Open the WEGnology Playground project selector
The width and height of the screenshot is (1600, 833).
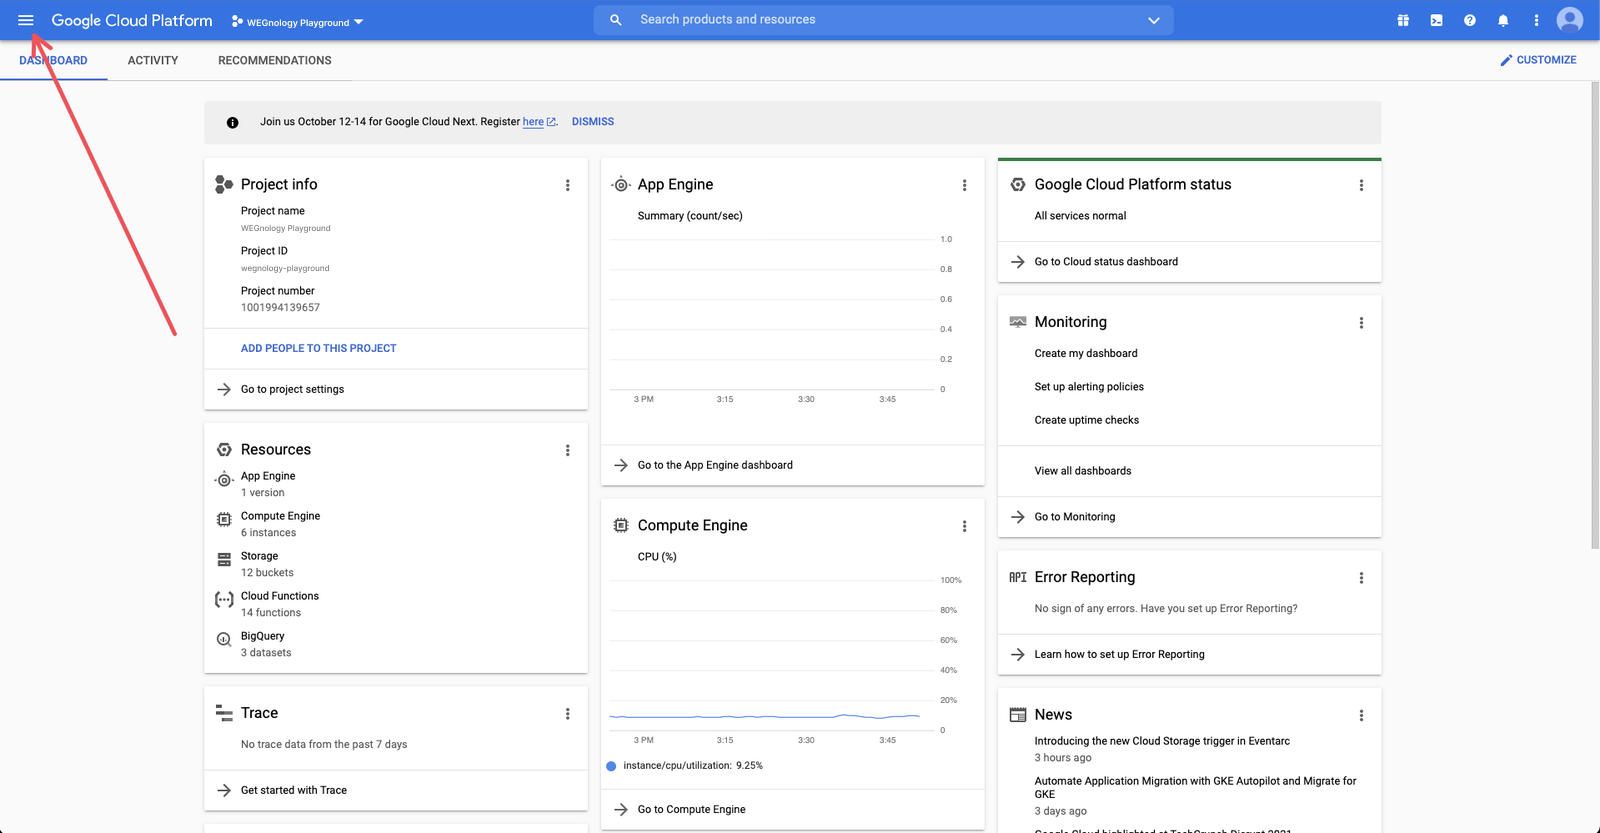297,21
